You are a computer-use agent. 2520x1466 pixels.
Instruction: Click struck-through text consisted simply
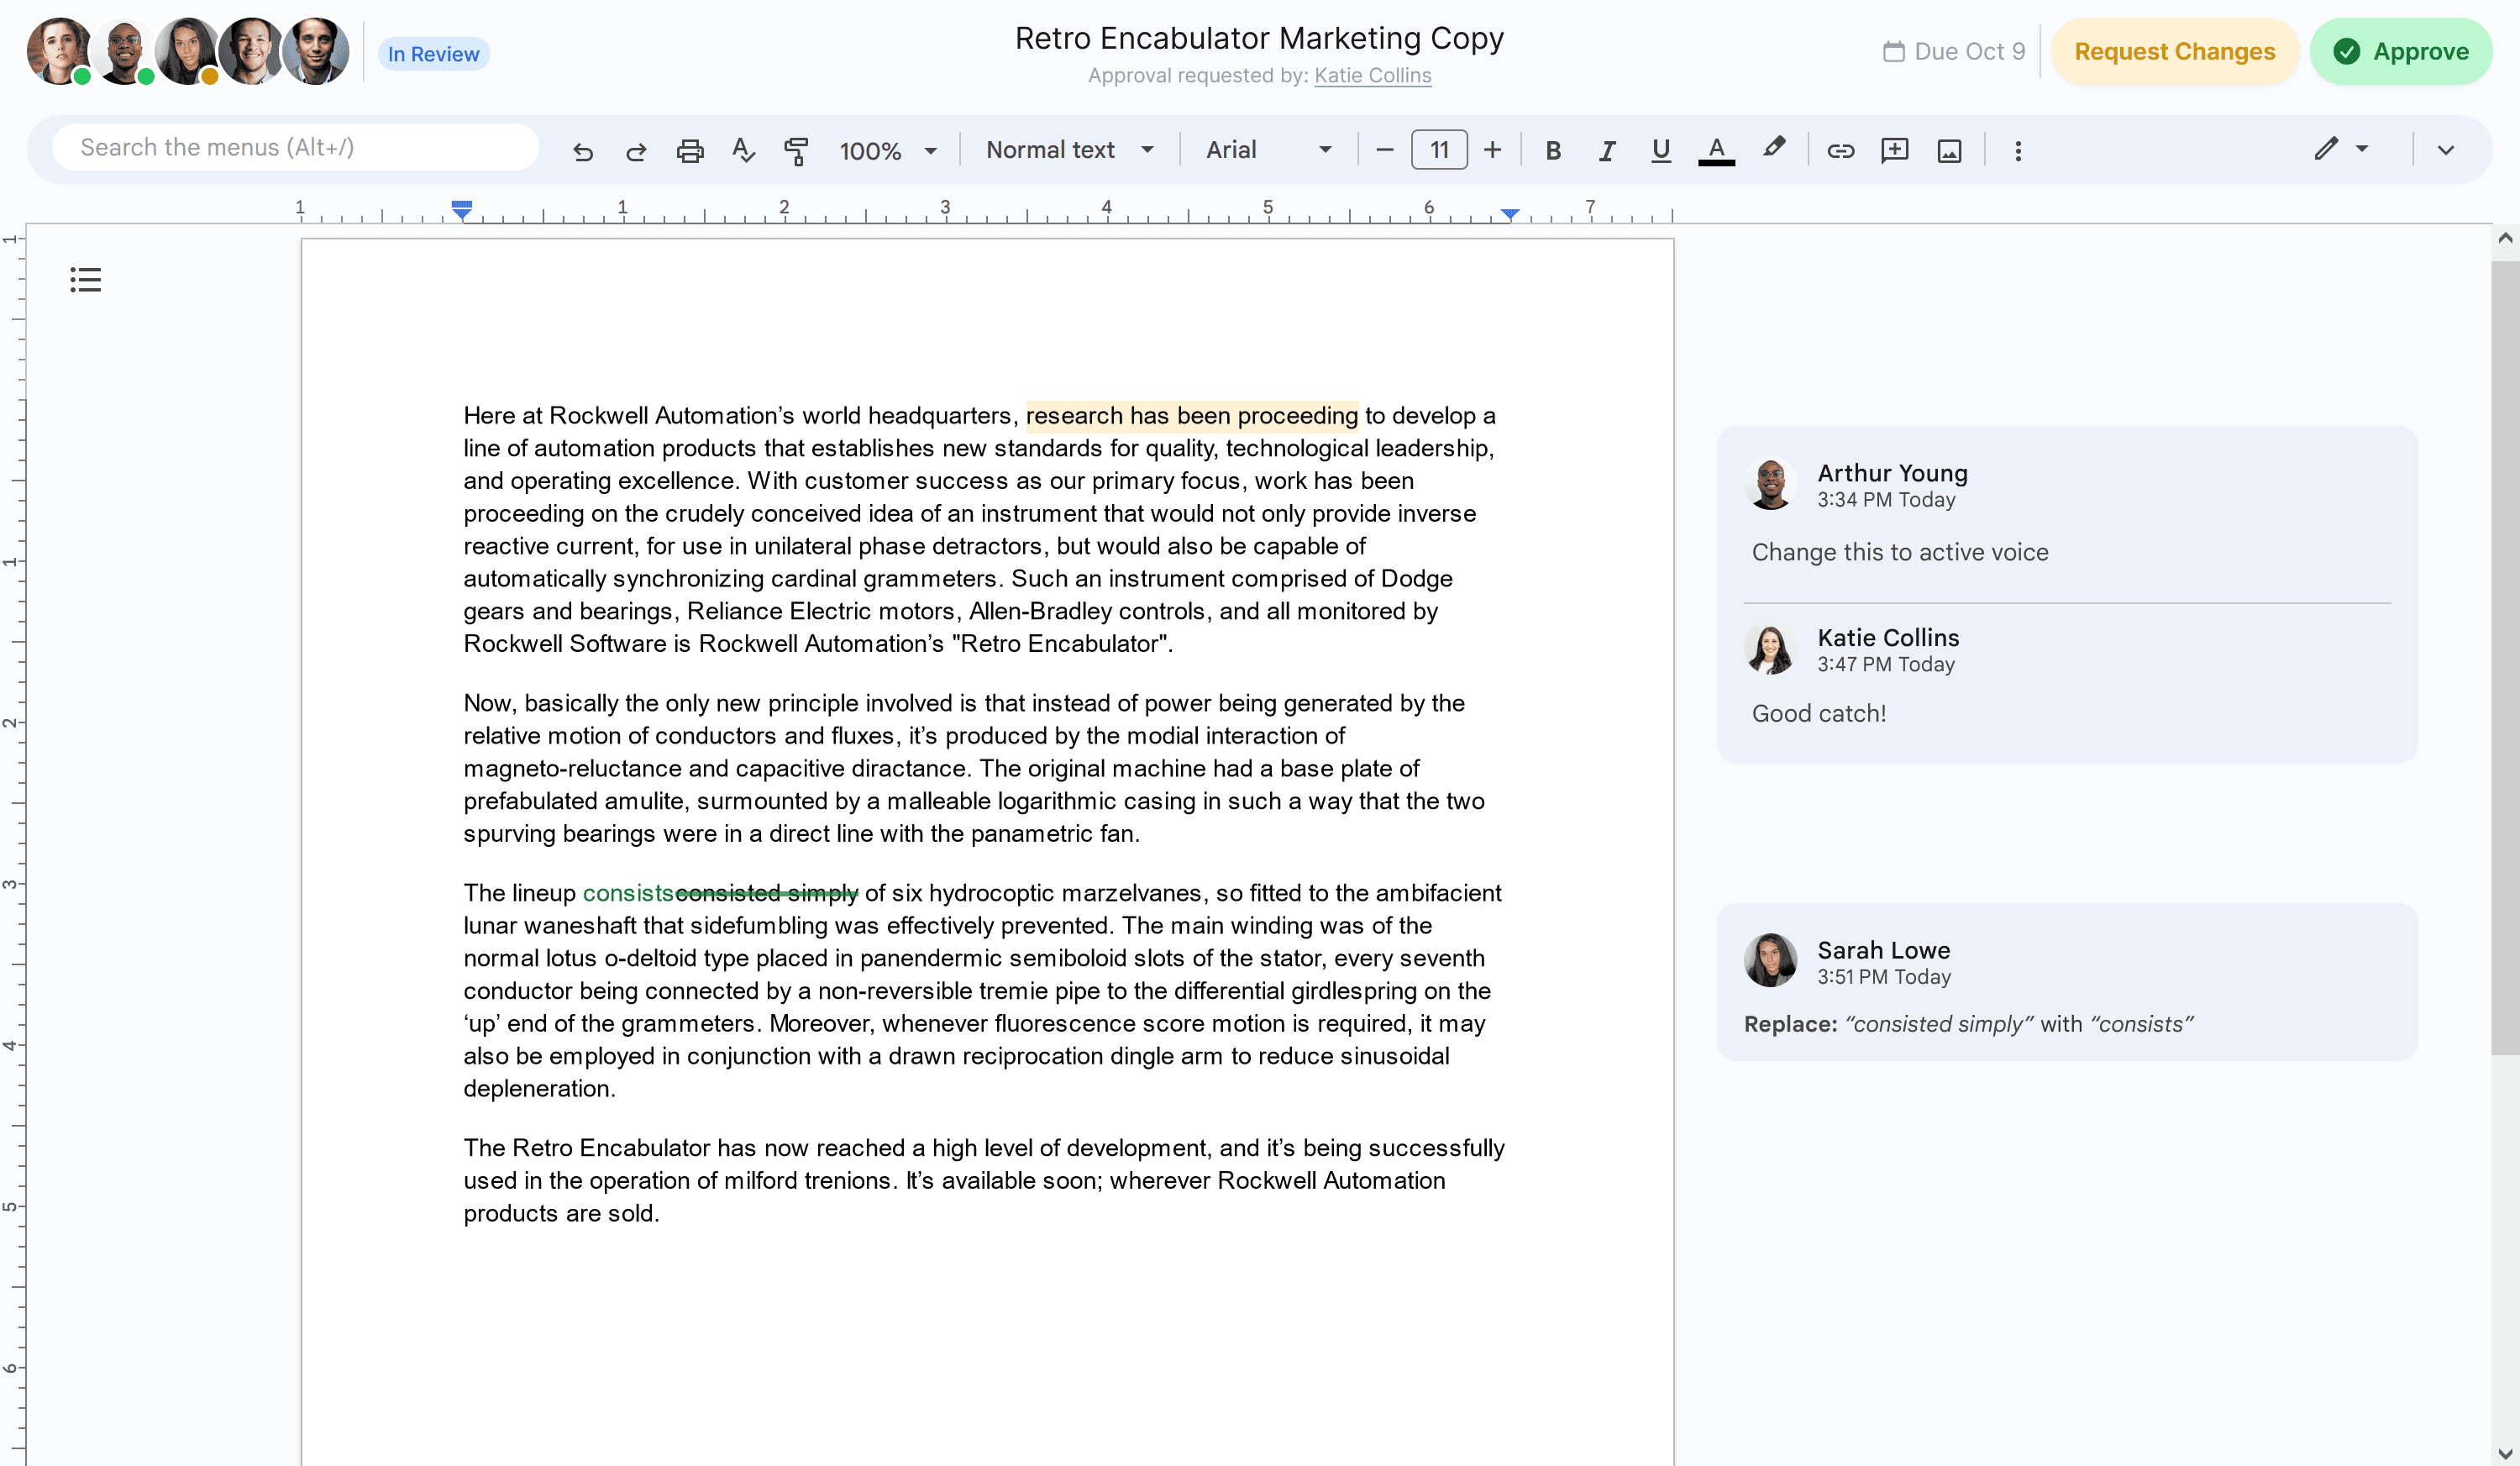point(767,893)
